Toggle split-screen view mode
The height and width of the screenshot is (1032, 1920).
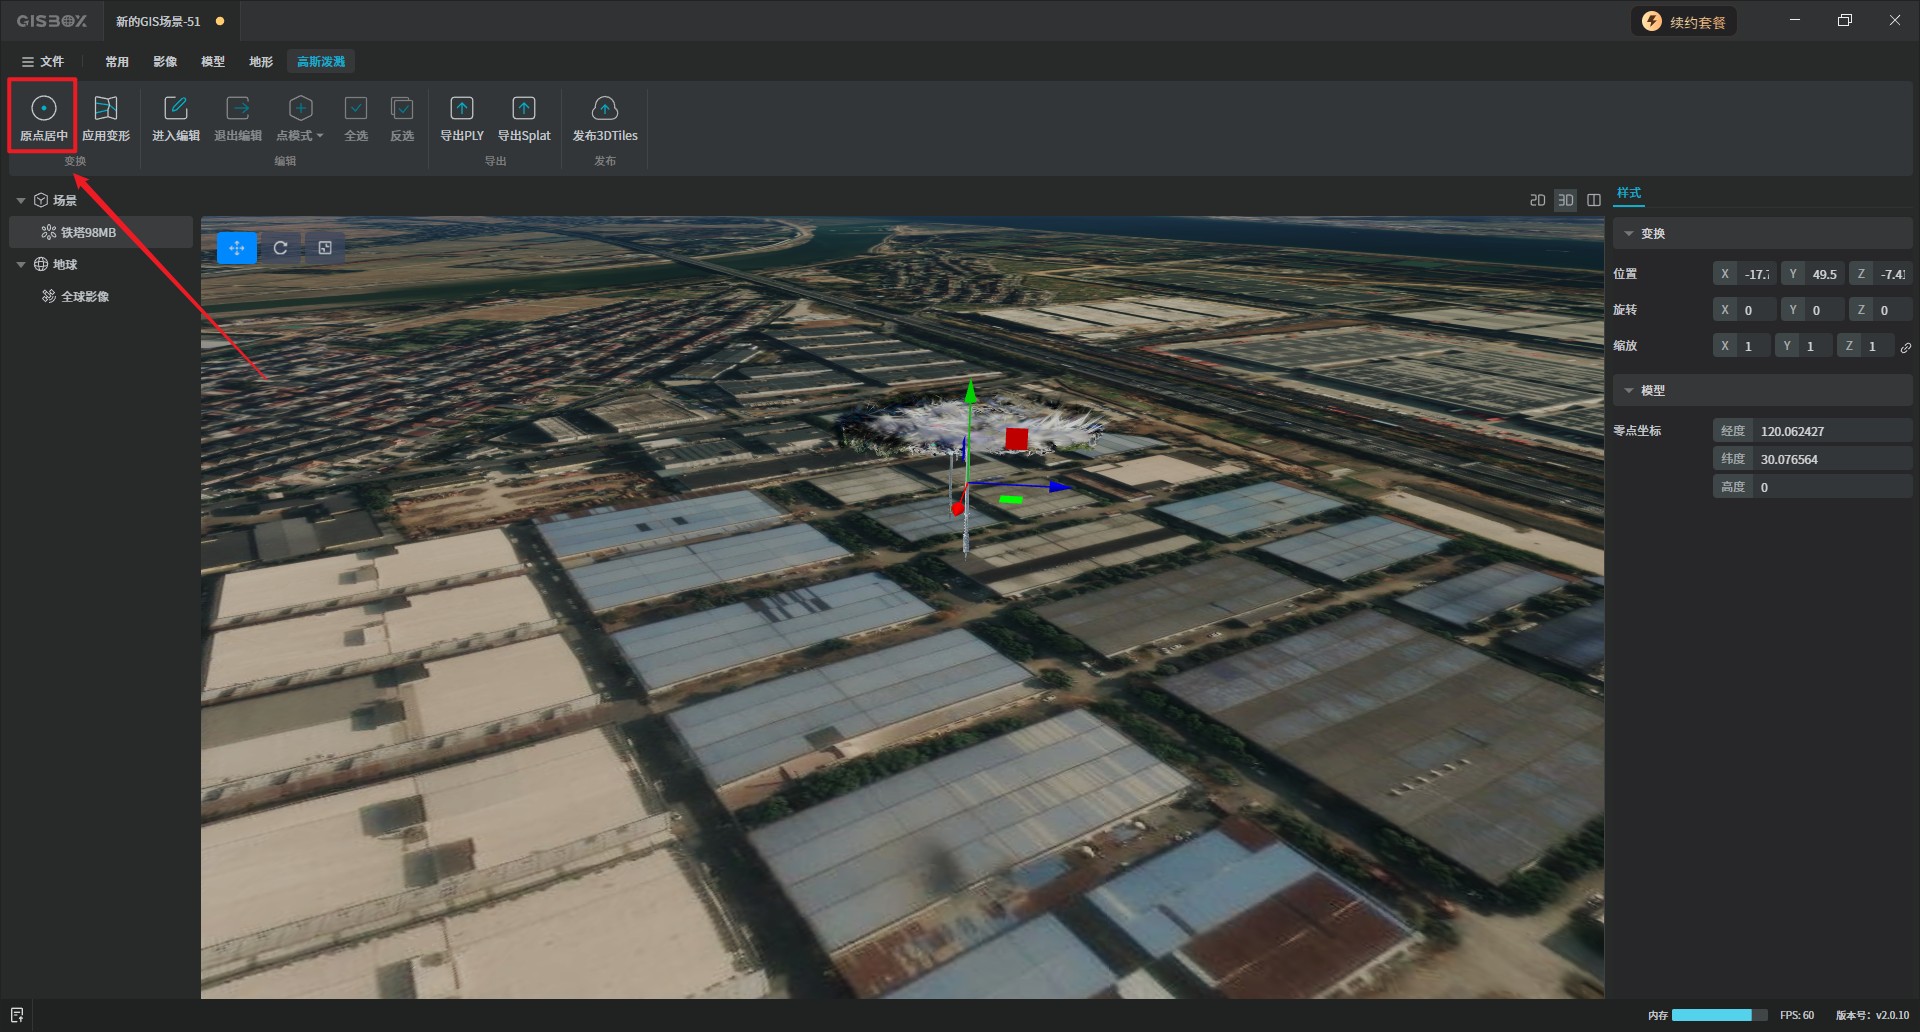1594,200
